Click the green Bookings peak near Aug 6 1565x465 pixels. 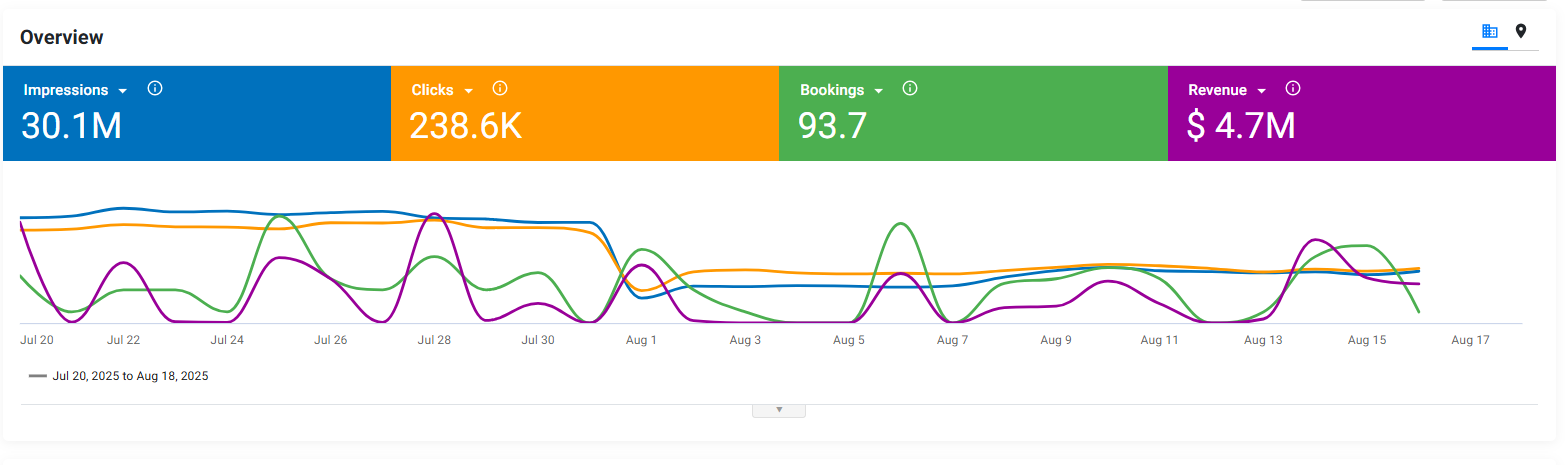coord(900,224)
